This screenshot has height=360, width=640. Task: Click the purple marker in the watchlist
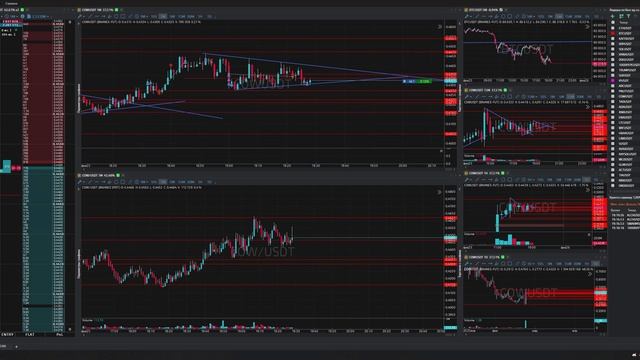point(613,81)
